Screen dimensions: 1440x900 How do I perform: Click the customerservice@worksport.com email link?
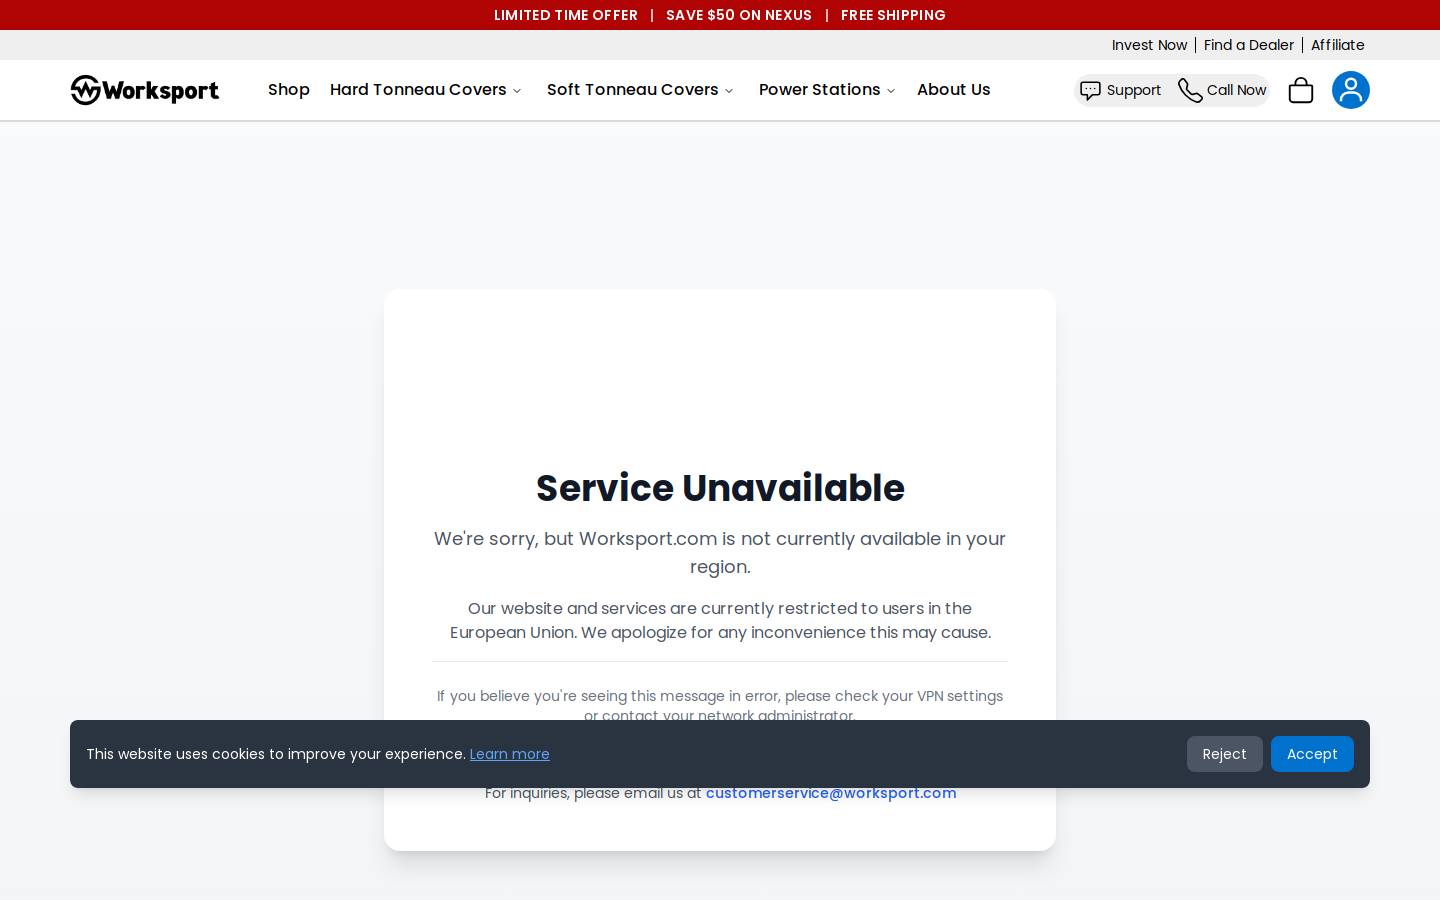(x=831, y=793)
